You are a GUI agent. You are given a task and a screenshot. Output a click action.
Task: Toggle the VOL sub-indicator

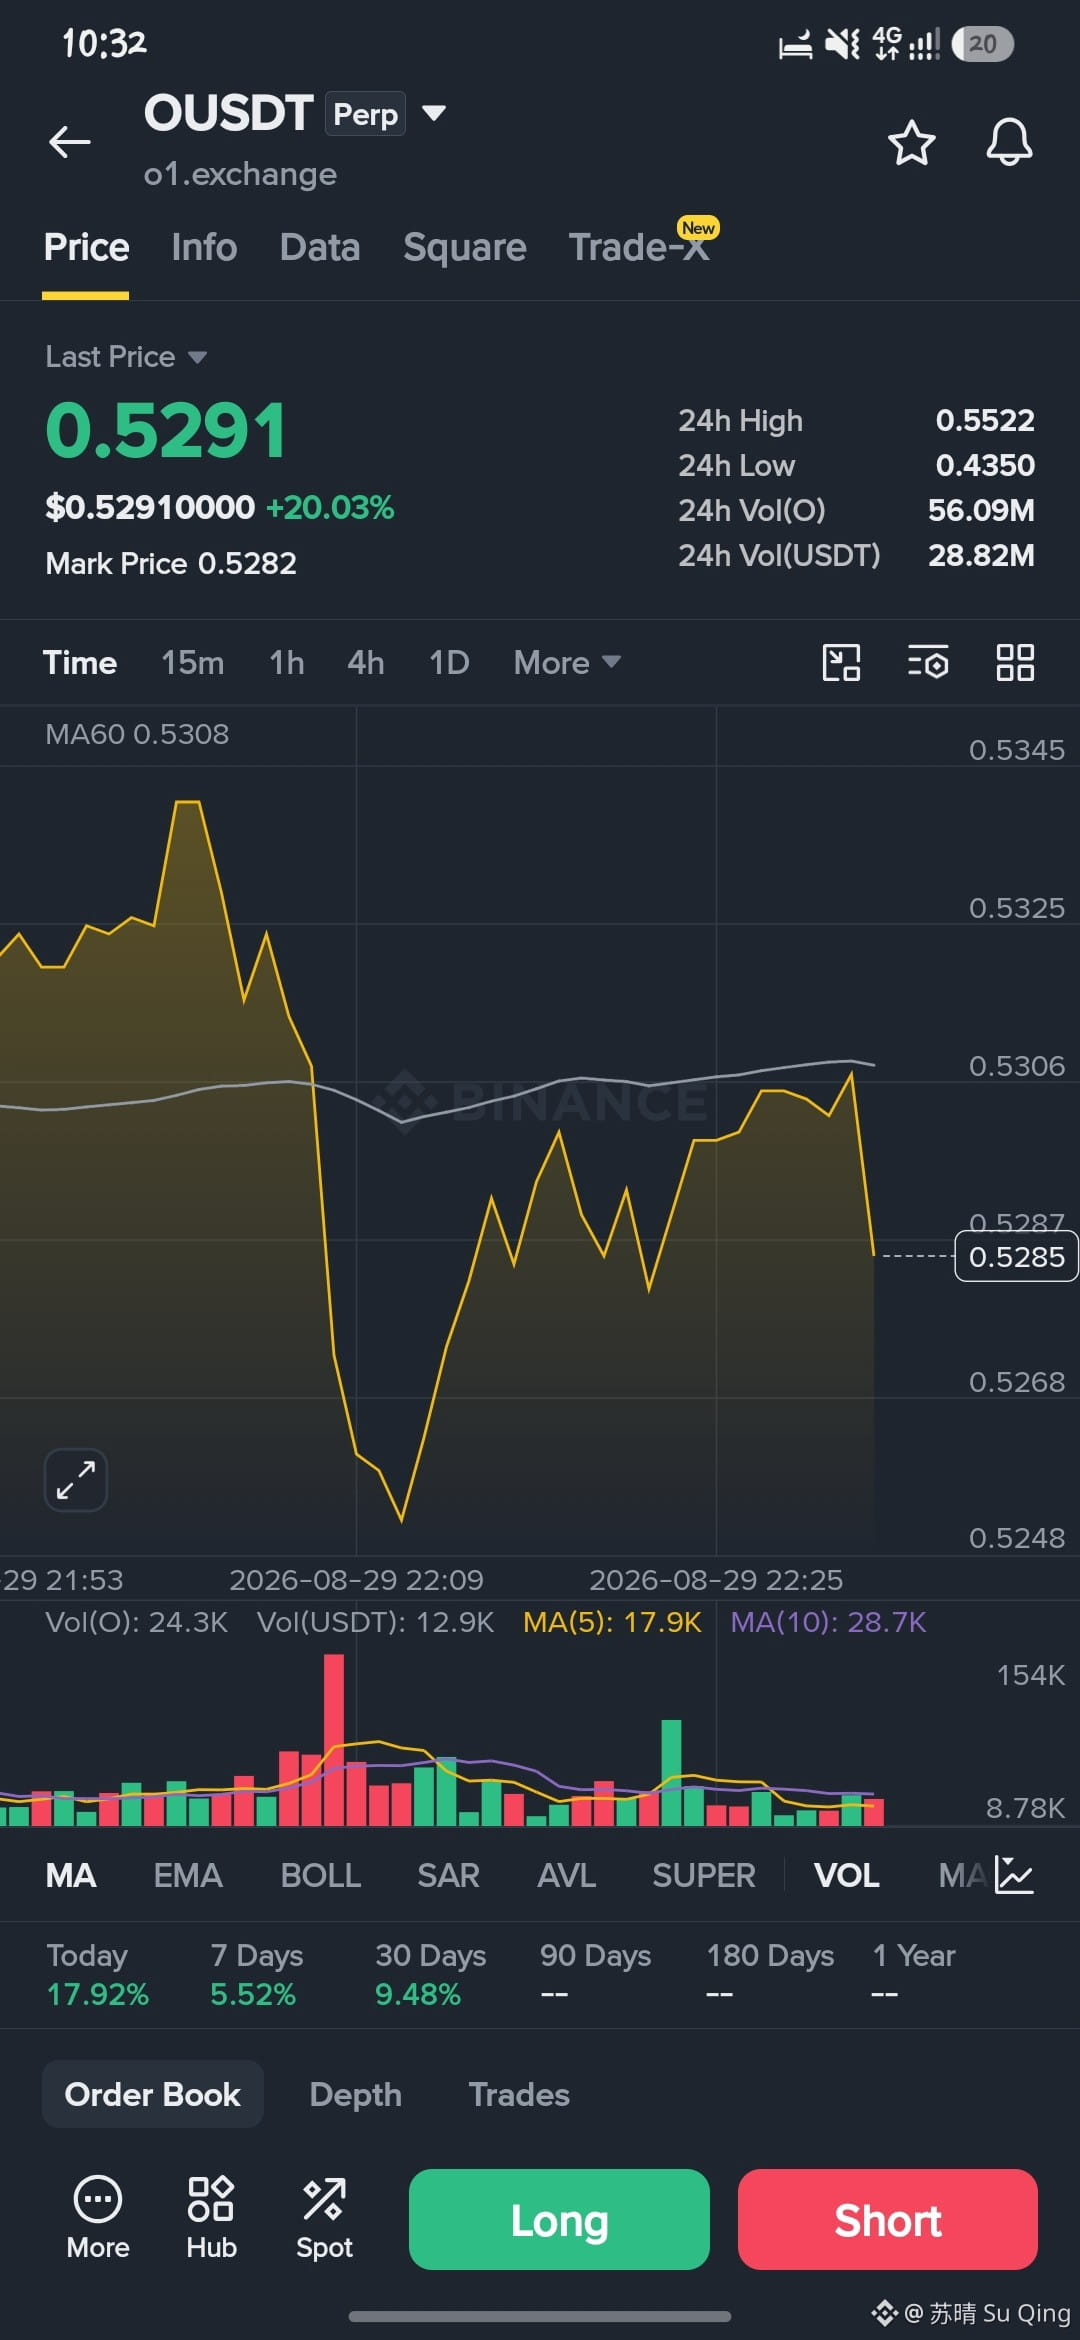846,1875
